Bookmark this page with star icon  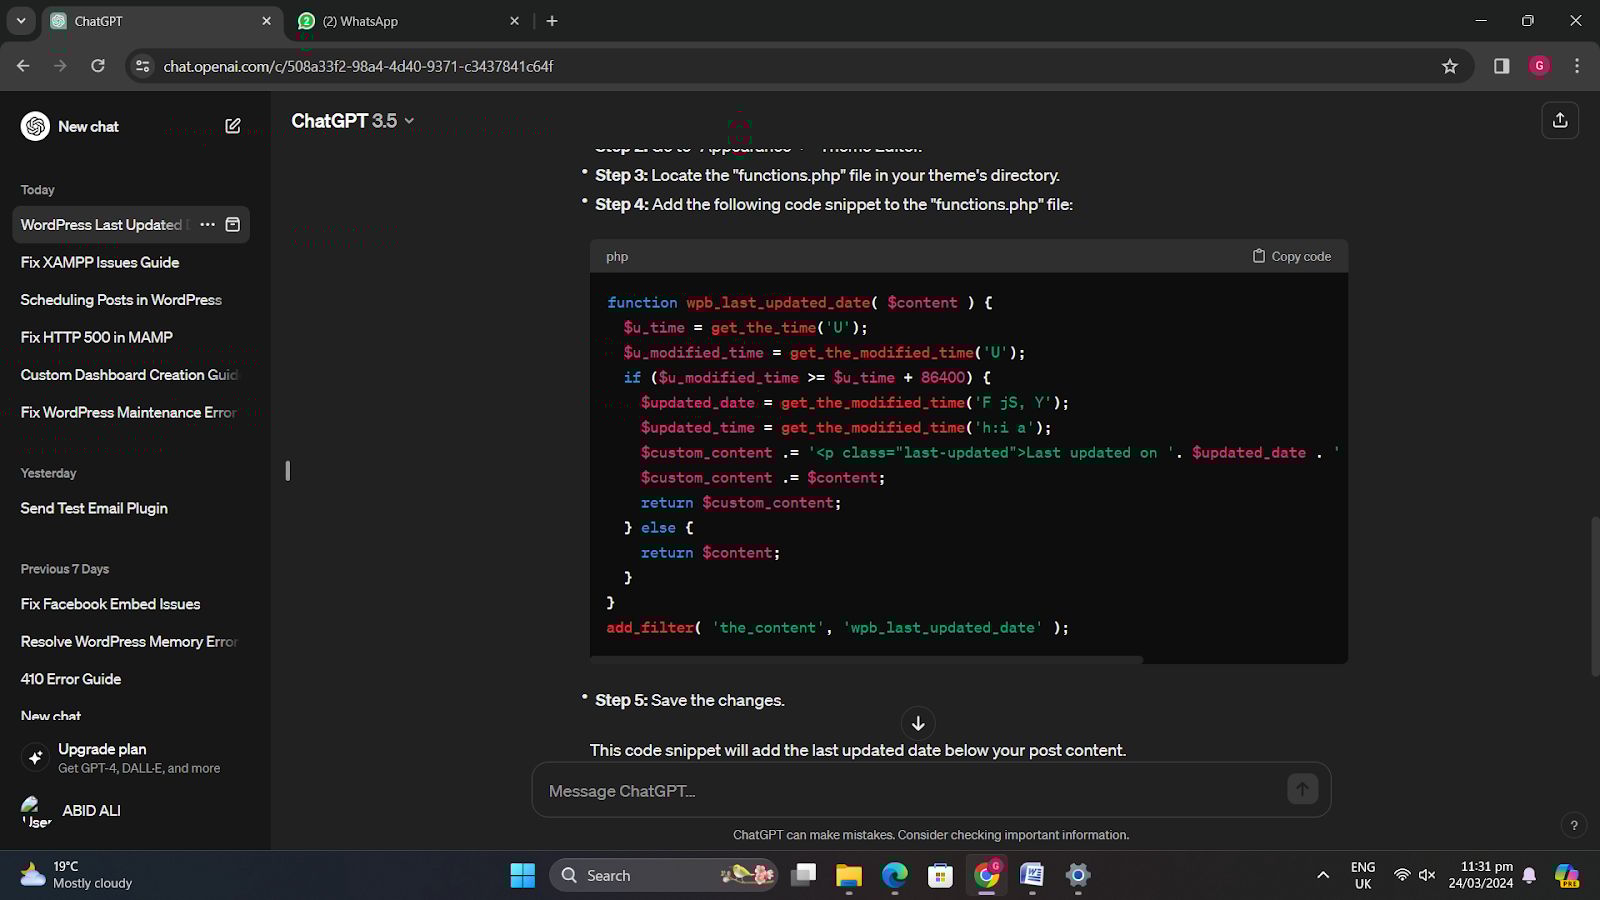click(1449, 66)
